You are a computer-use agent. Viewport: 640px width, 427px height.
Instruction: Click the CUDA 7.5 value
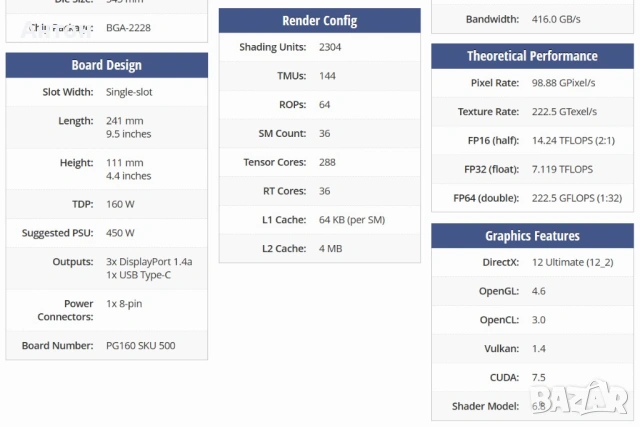(x=539, y=377)
